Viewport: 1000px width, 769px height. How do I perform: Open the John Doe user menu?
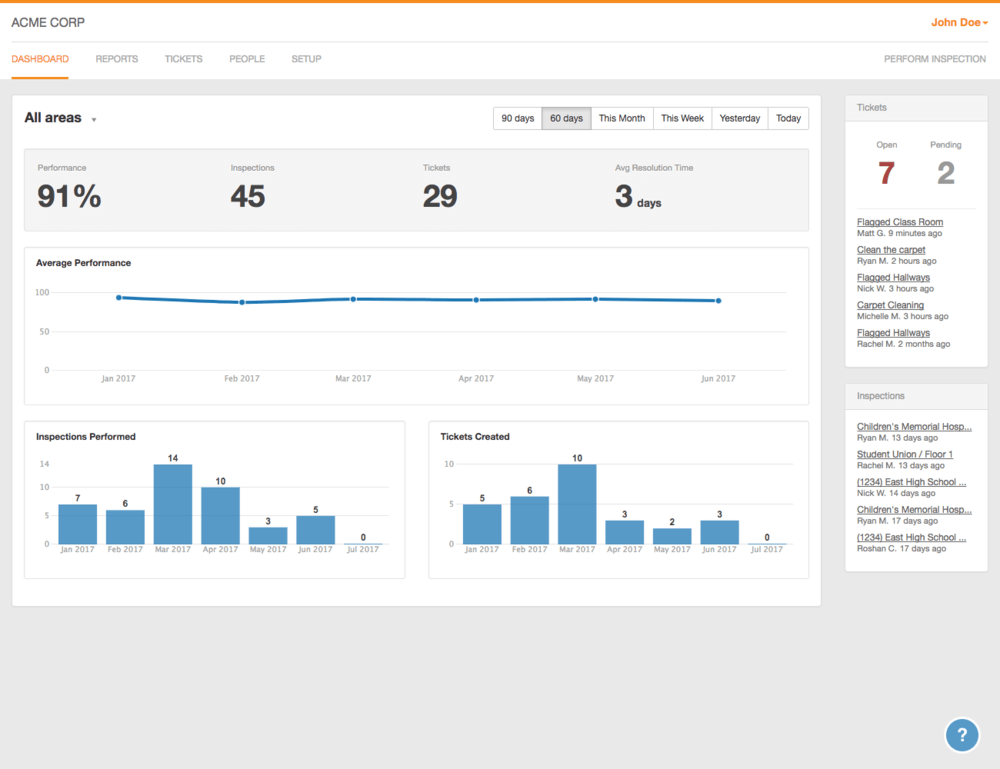tap(959, 22)
